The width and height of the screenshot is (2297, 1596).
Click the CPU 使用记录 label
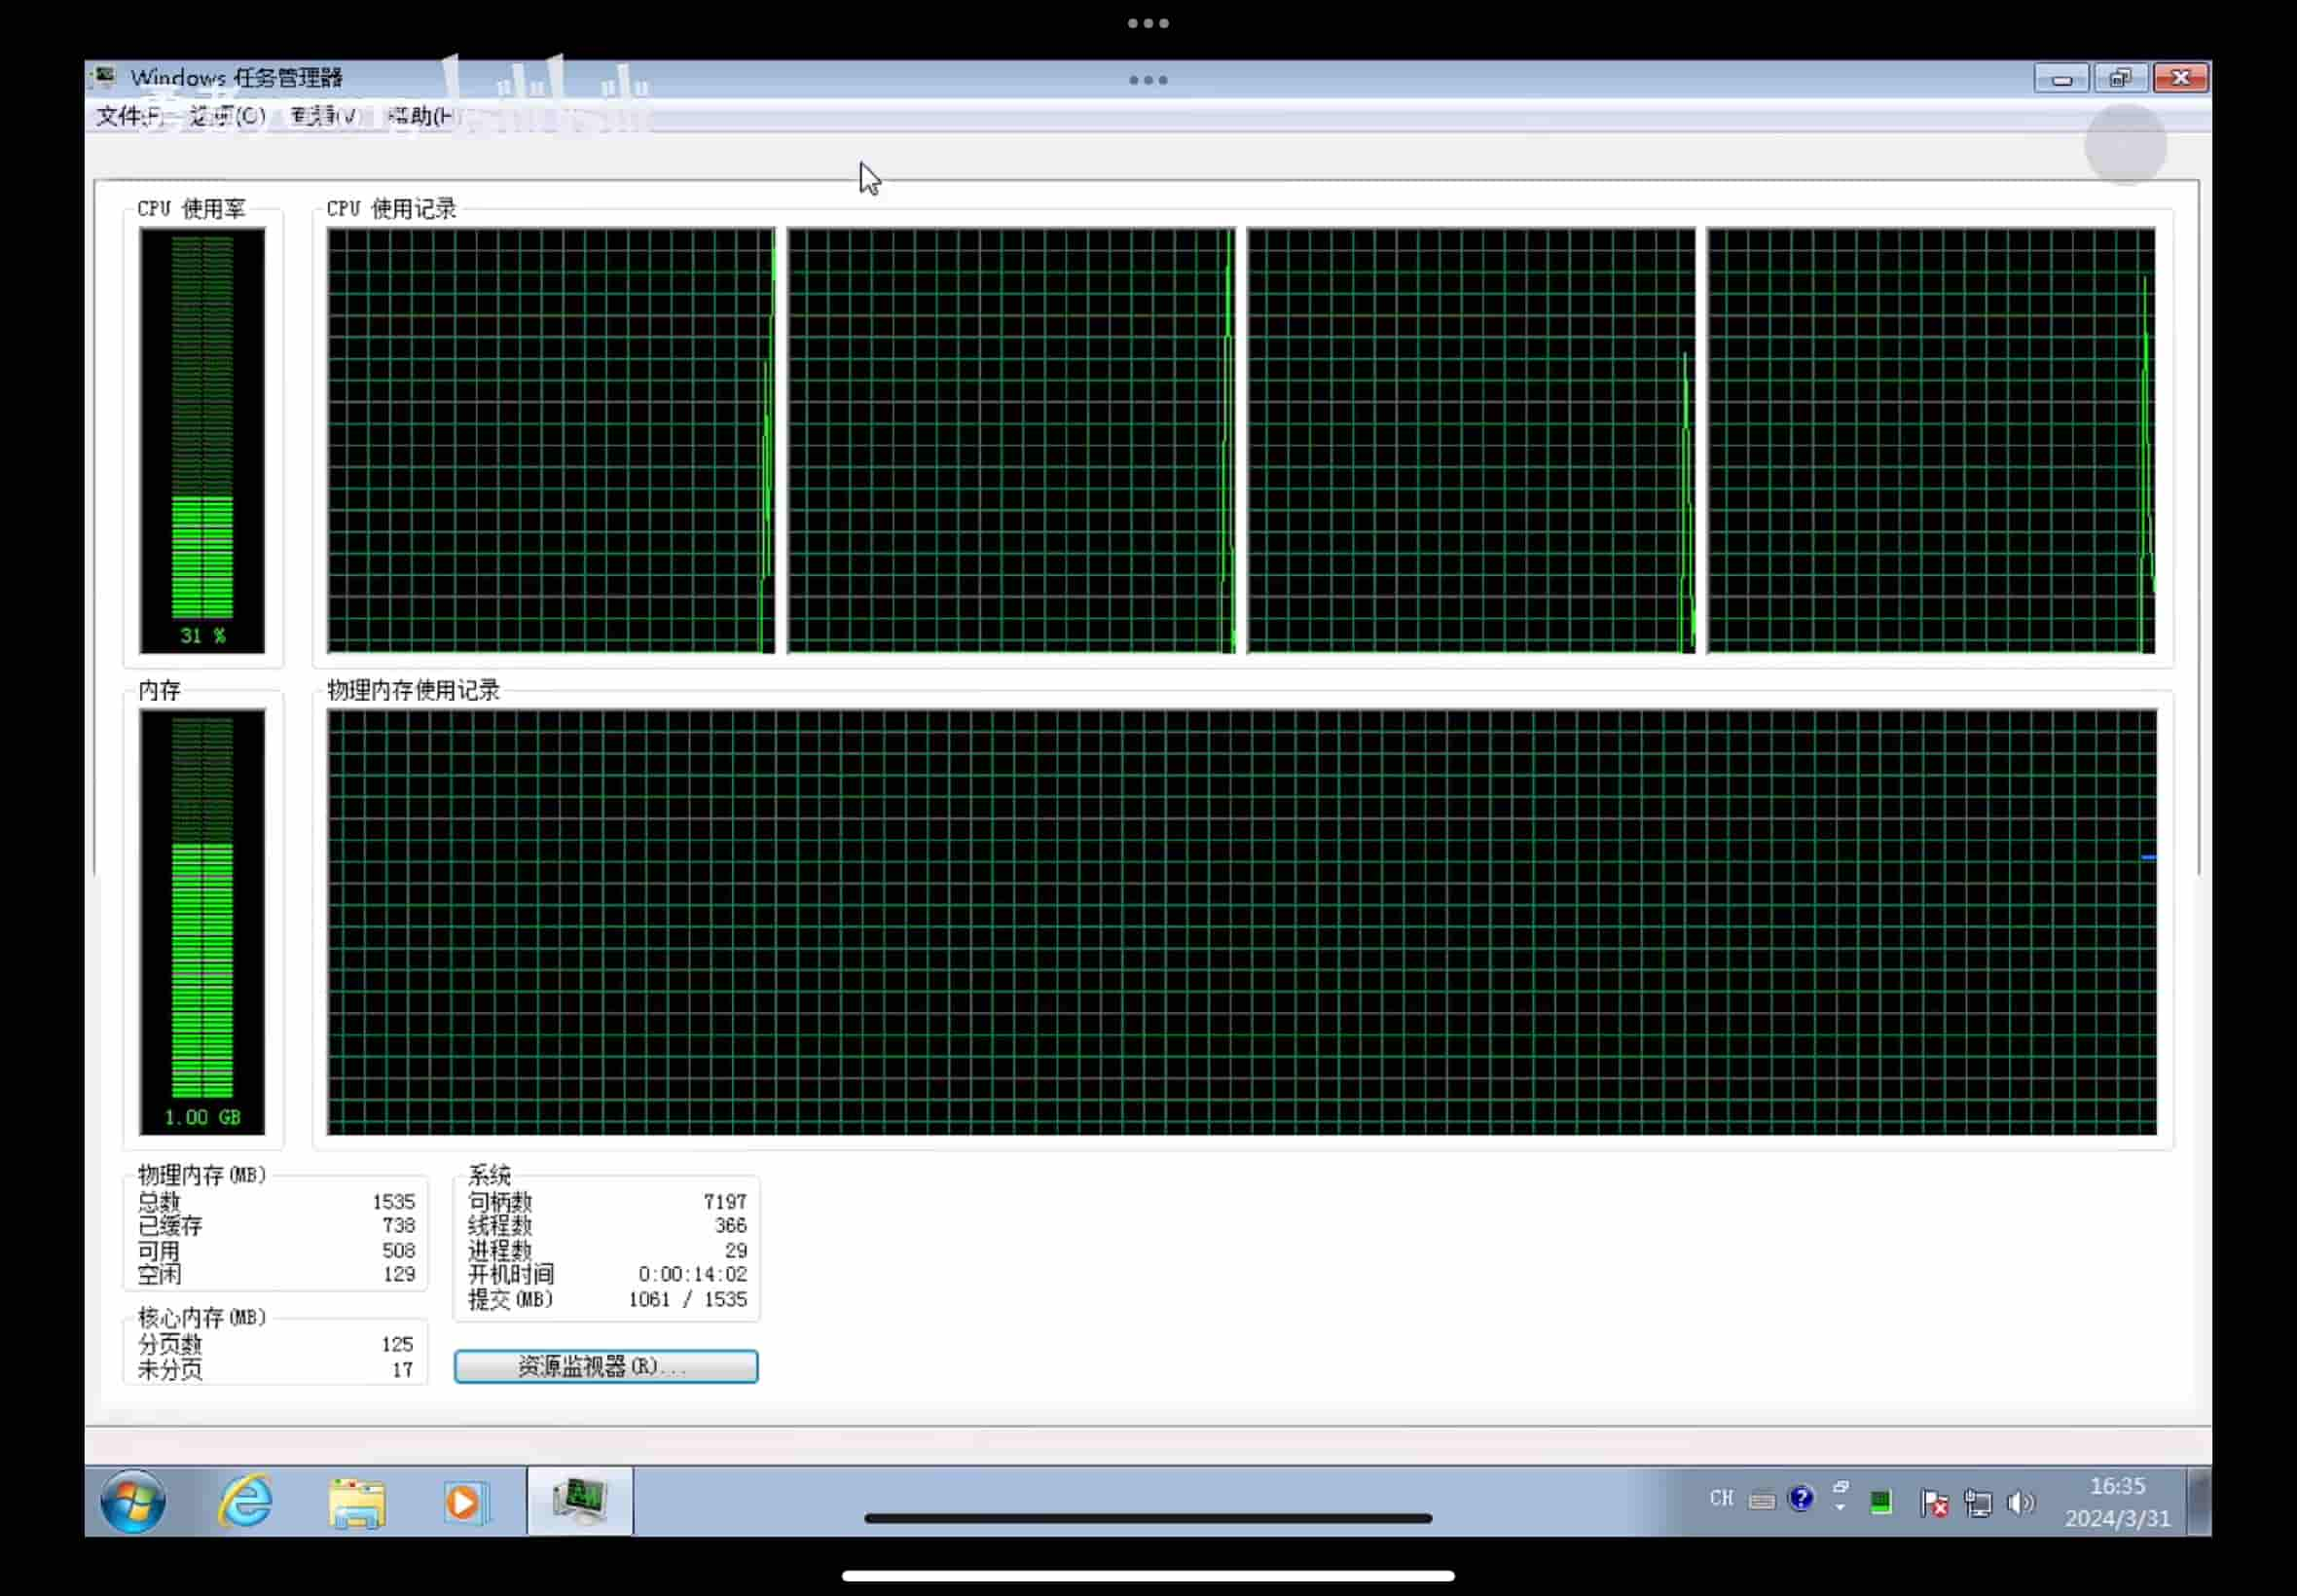(391, 208)
